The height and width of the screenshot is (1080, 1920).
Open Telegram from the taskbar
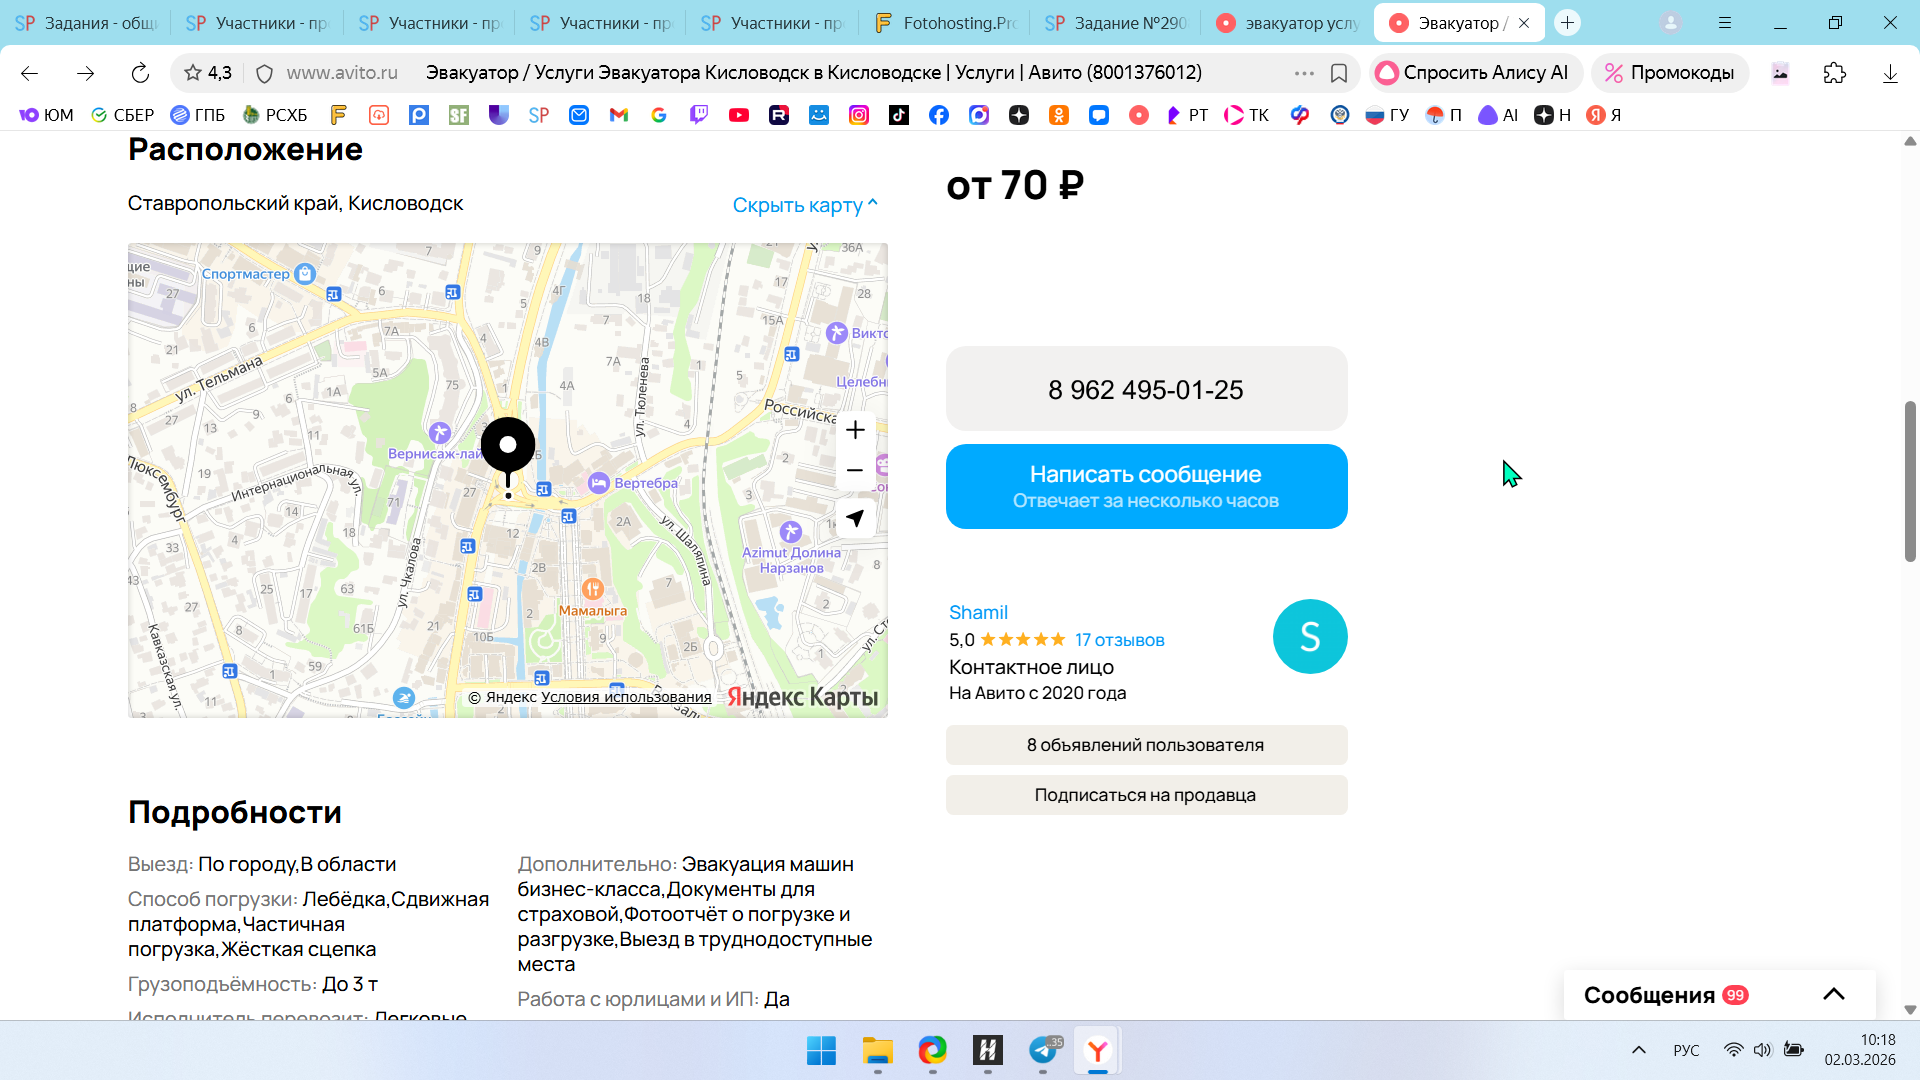click(x=1043, y=1050)
